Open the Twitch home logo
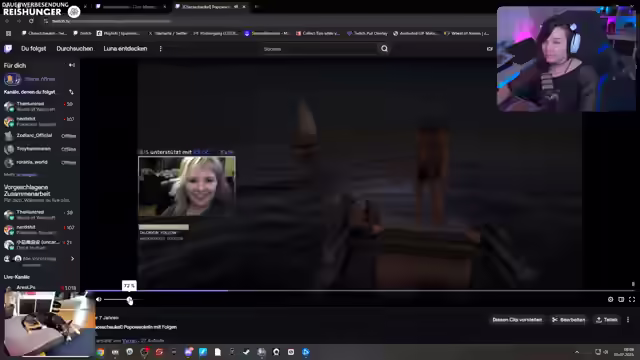Screen dimensions: 640x360 [x=8, y=49]
